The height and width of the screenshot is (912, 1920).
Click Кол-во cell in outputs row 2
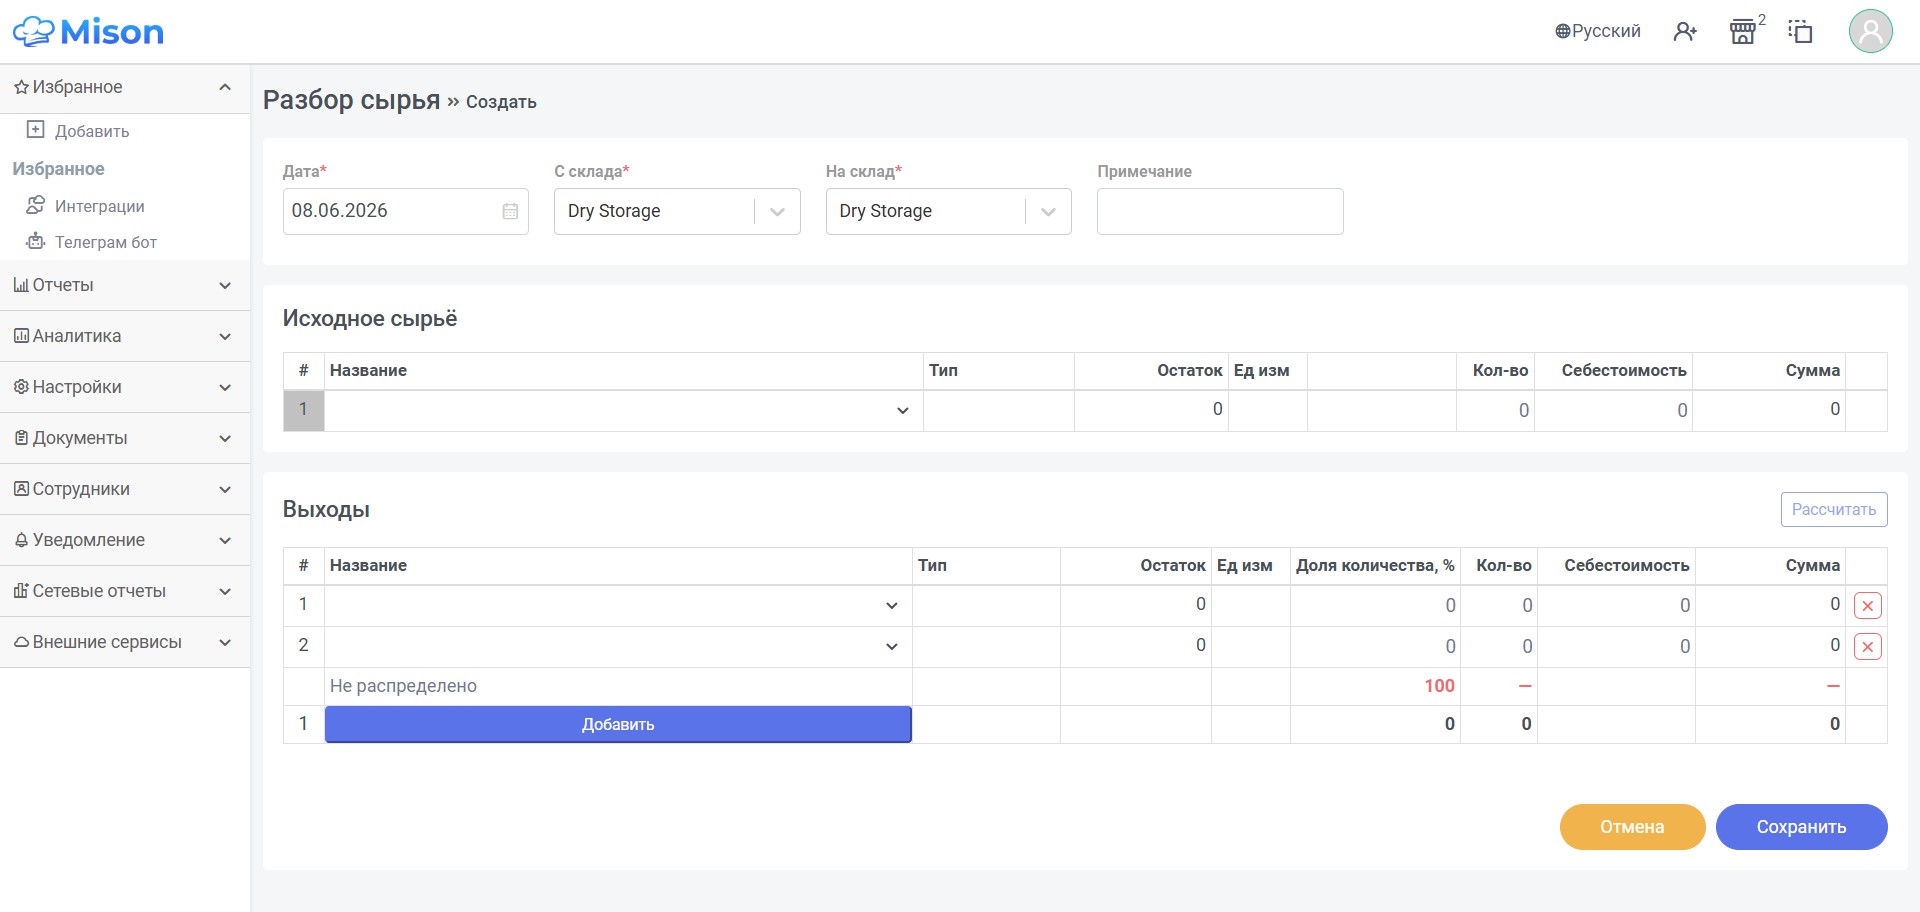coord(1499,646)
